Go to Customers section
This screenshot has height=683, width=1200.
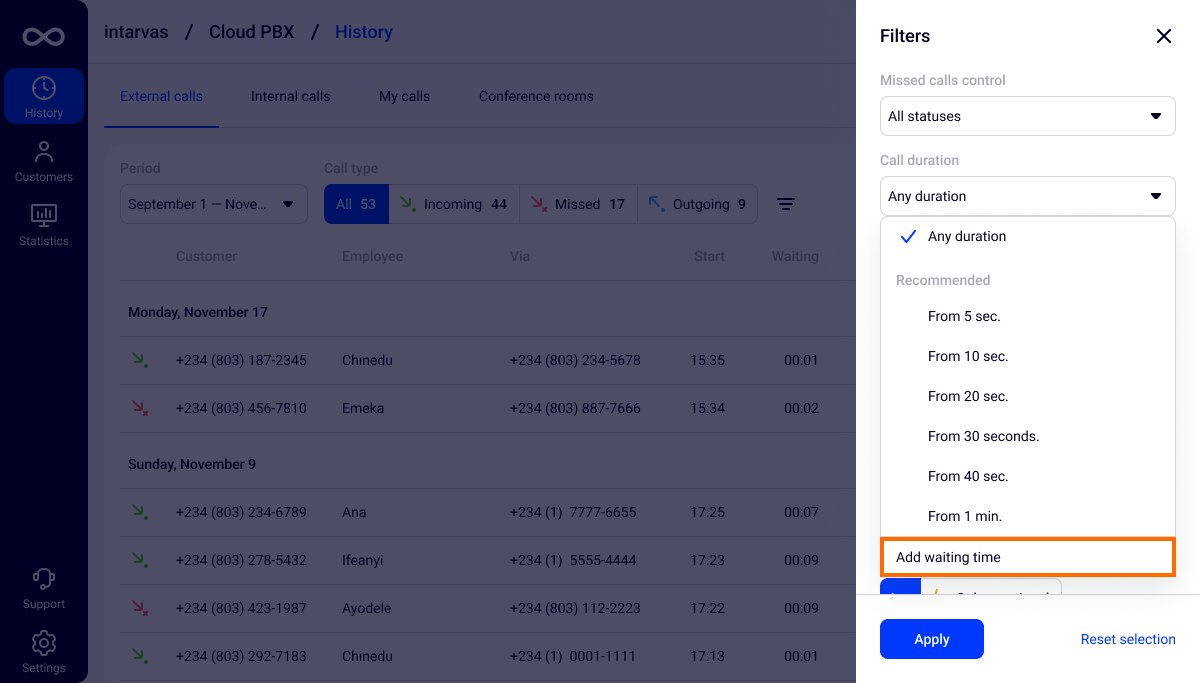tap(43, 161)
